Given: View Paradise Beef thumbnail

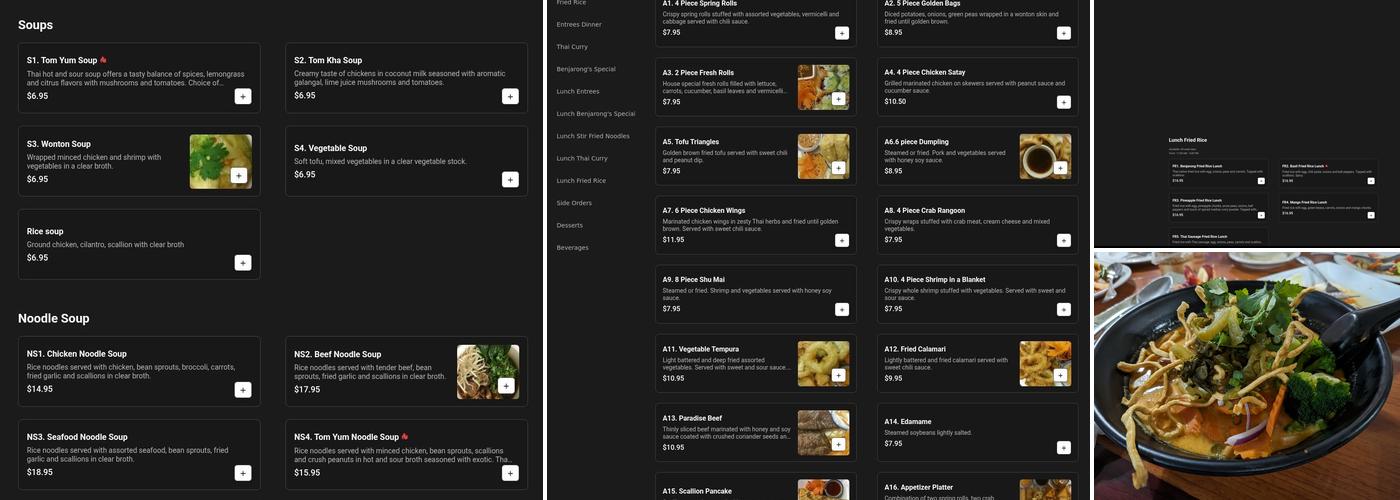Looking at the screenshot, I should coord(824,433).
